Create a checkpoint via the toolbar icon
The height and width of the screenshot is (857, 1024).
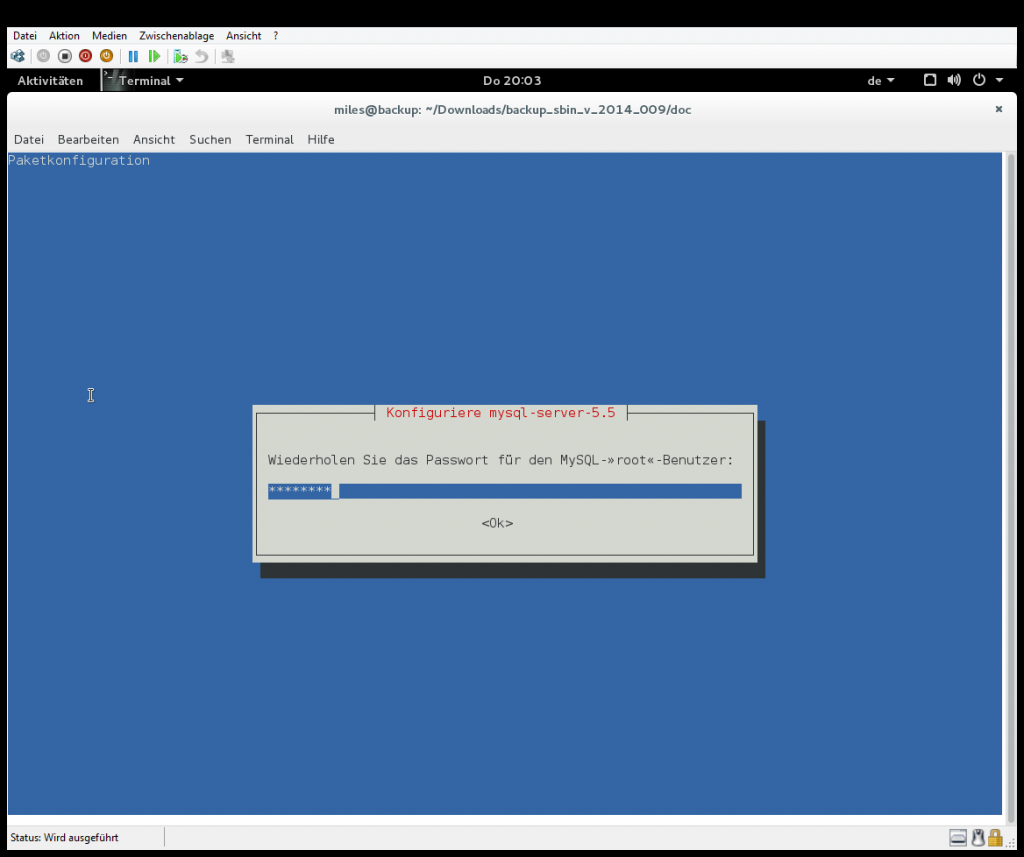[x=180, y=56]
